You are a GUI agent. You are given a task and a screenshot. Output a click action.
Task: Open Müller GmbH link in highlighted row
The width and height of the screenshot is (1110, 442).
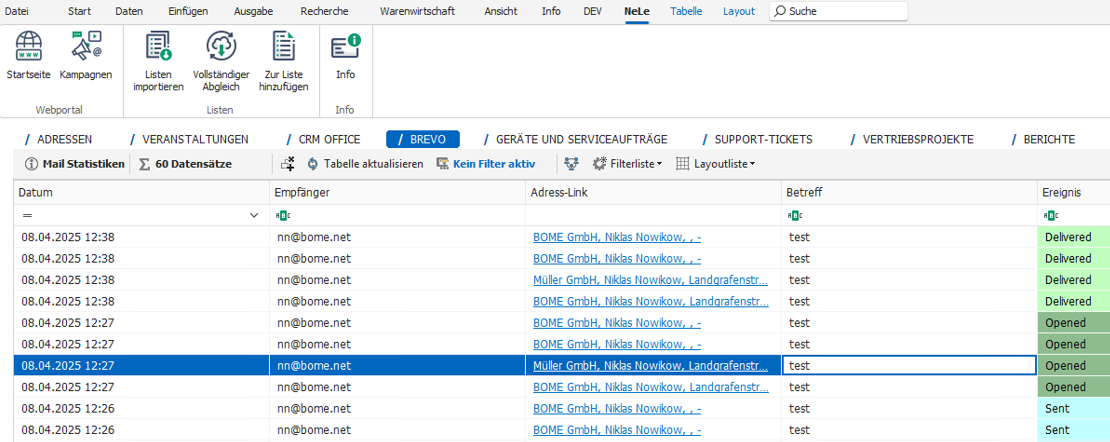tap(651, 366)
